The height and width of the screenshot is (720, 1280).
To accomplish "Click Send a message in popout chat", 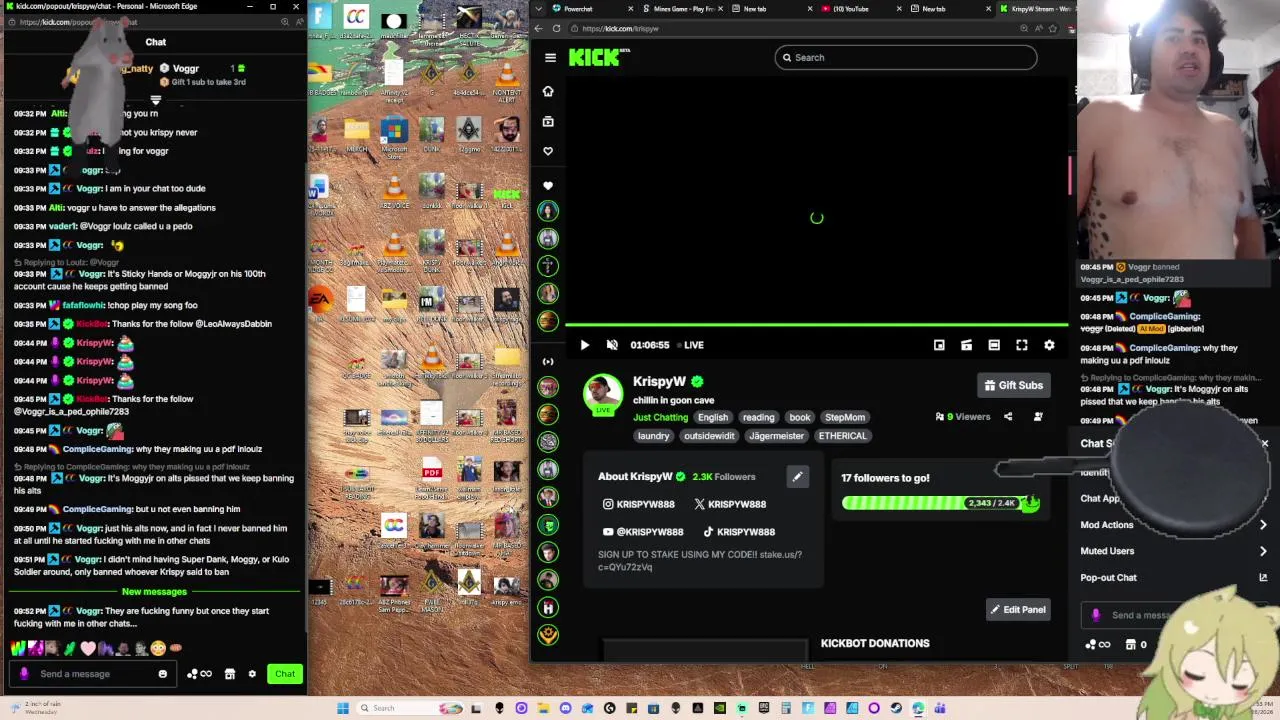I will pyautogui.click(x=90, y=674).
